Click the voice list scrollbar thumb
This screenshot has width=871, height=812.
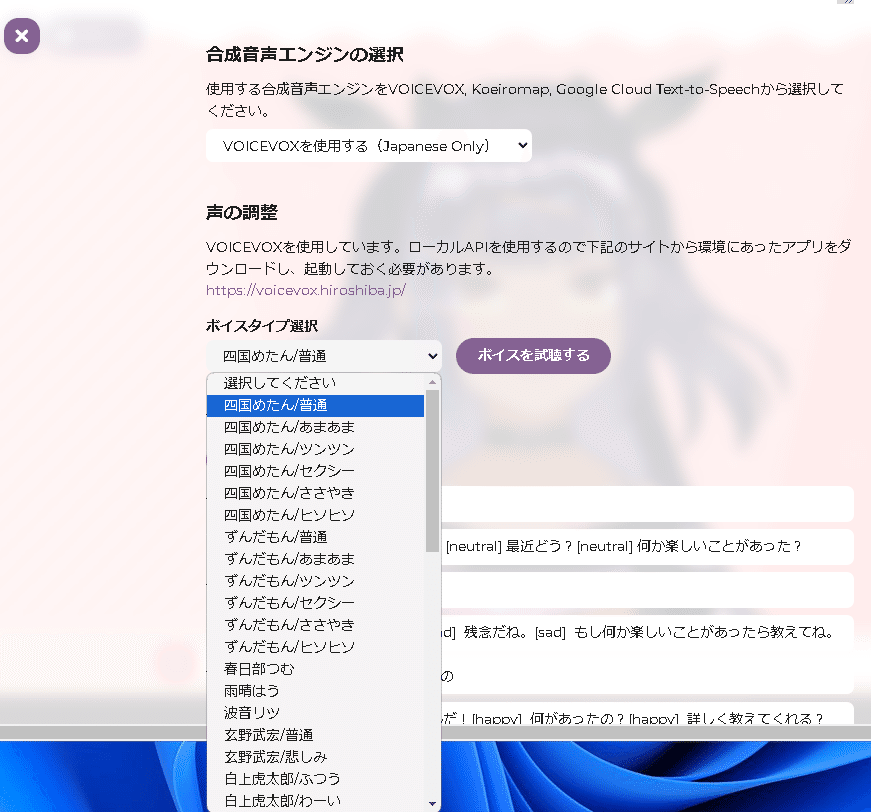click(432, 471)
